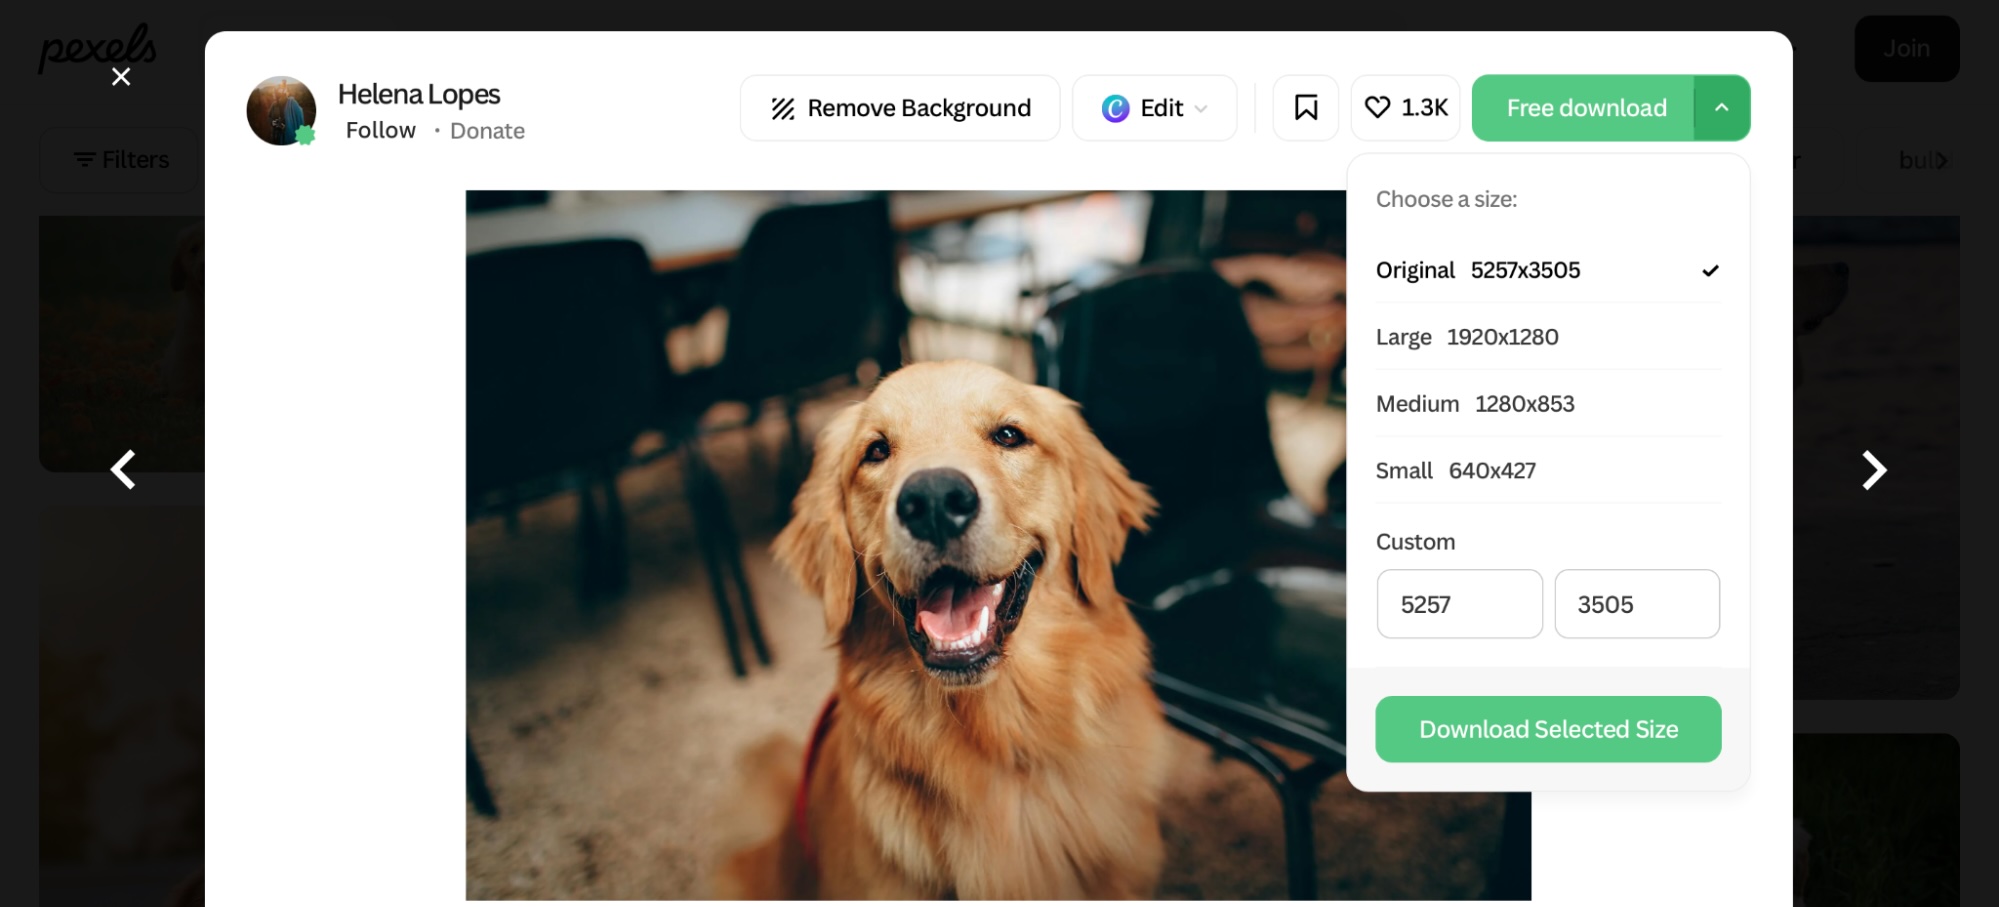This screenshot has height=907, width=1999.
Task: Donate to Helena Lopes
Action: pos(487,130)
